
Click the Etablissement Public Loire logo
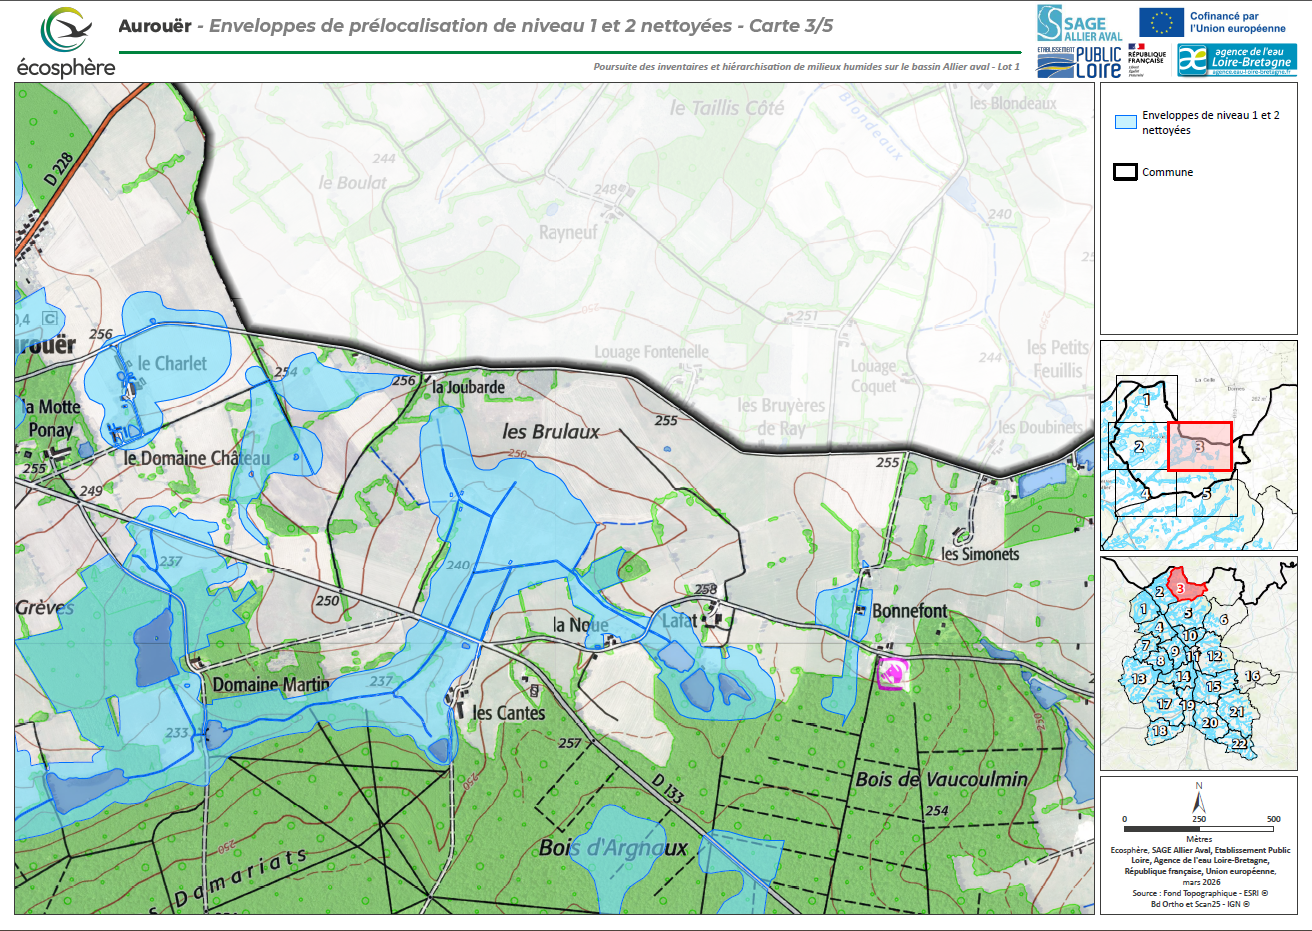[x=1079, y=62]
